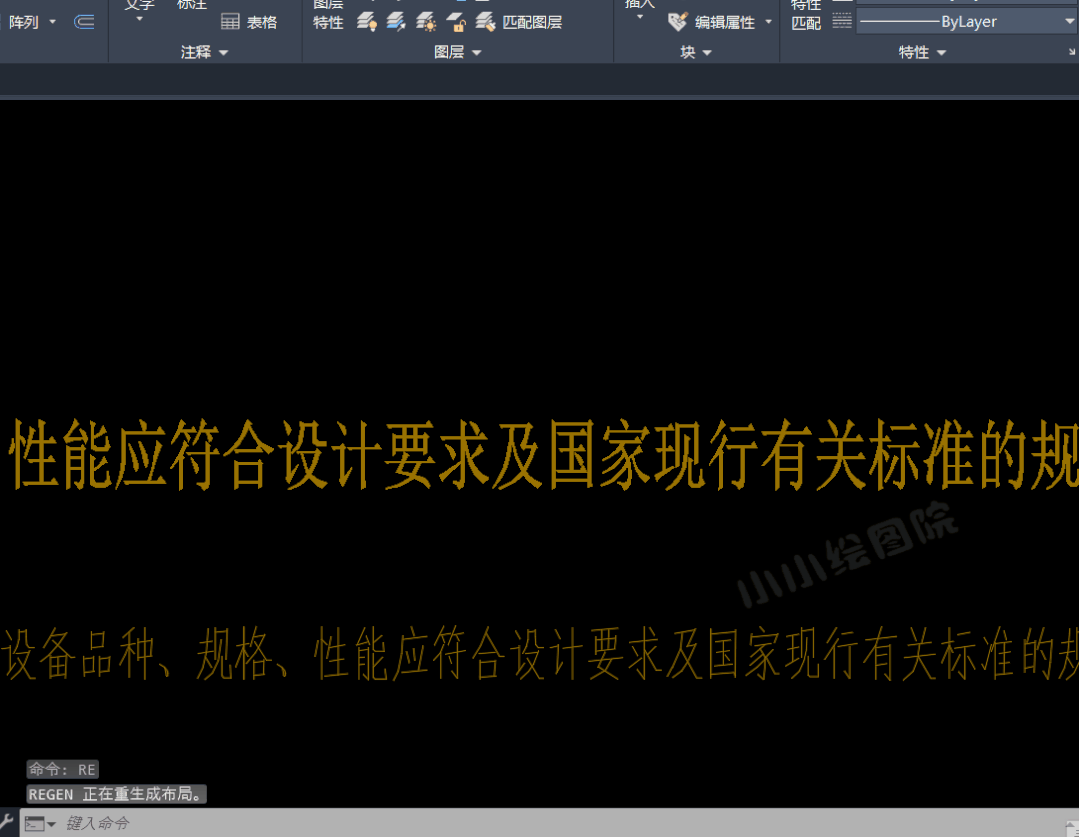Click 匹配图层 match layer icon

[486, 22]
